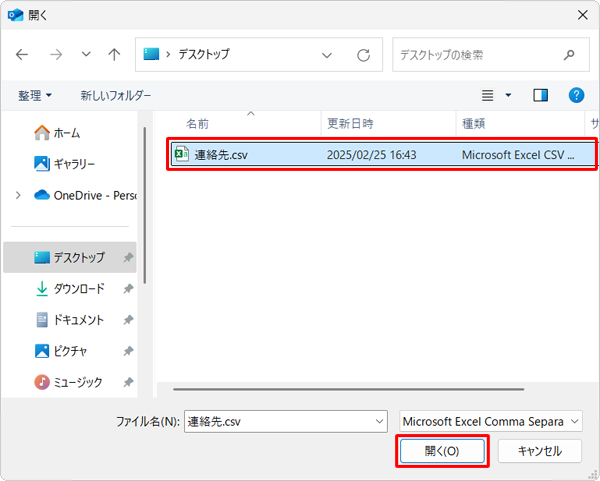This screenshot has height=481, width=600.
Task: Sort by the 名前 column header
Action: [x=197, y=124]
